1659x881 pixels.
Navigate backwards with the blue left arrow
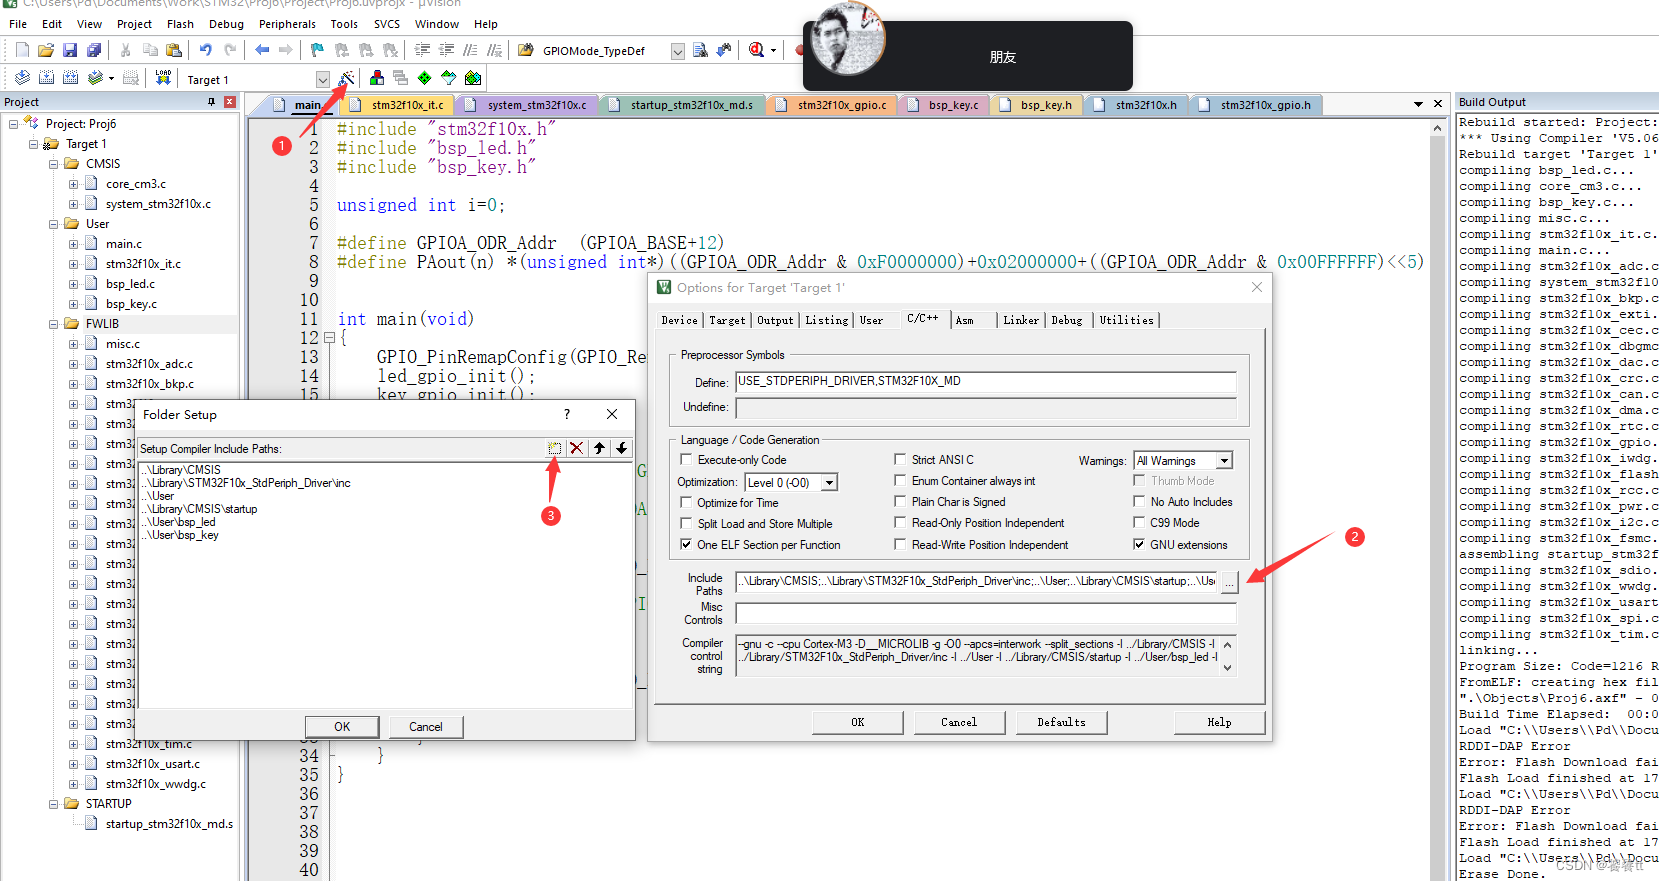coord(262,50)
